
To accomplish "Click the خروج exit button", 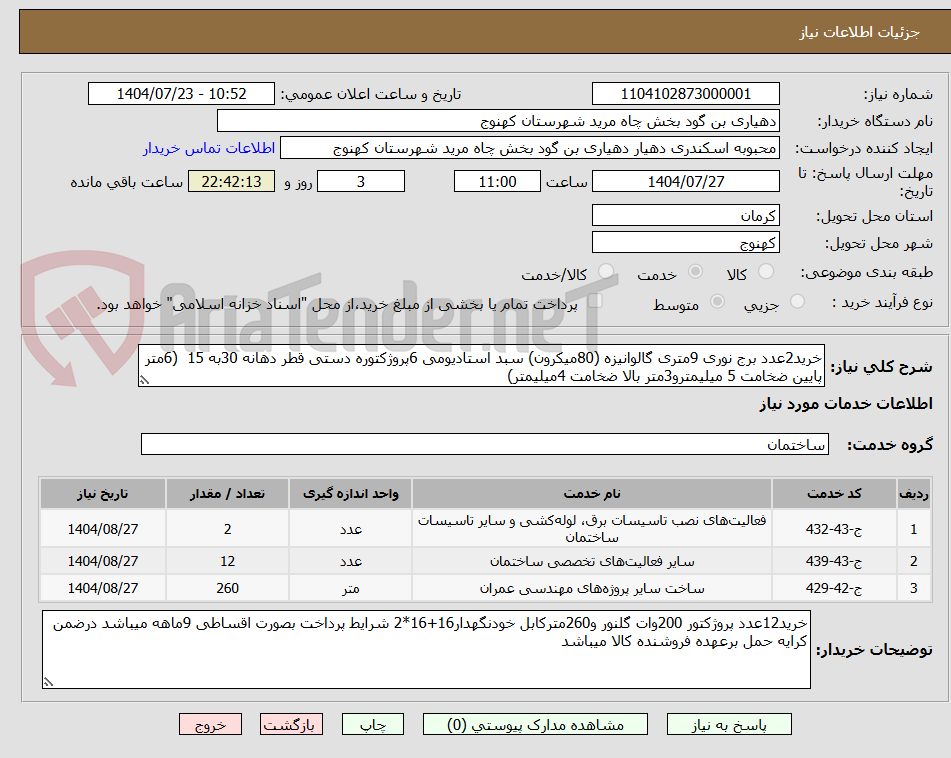I will click(212, 724).
